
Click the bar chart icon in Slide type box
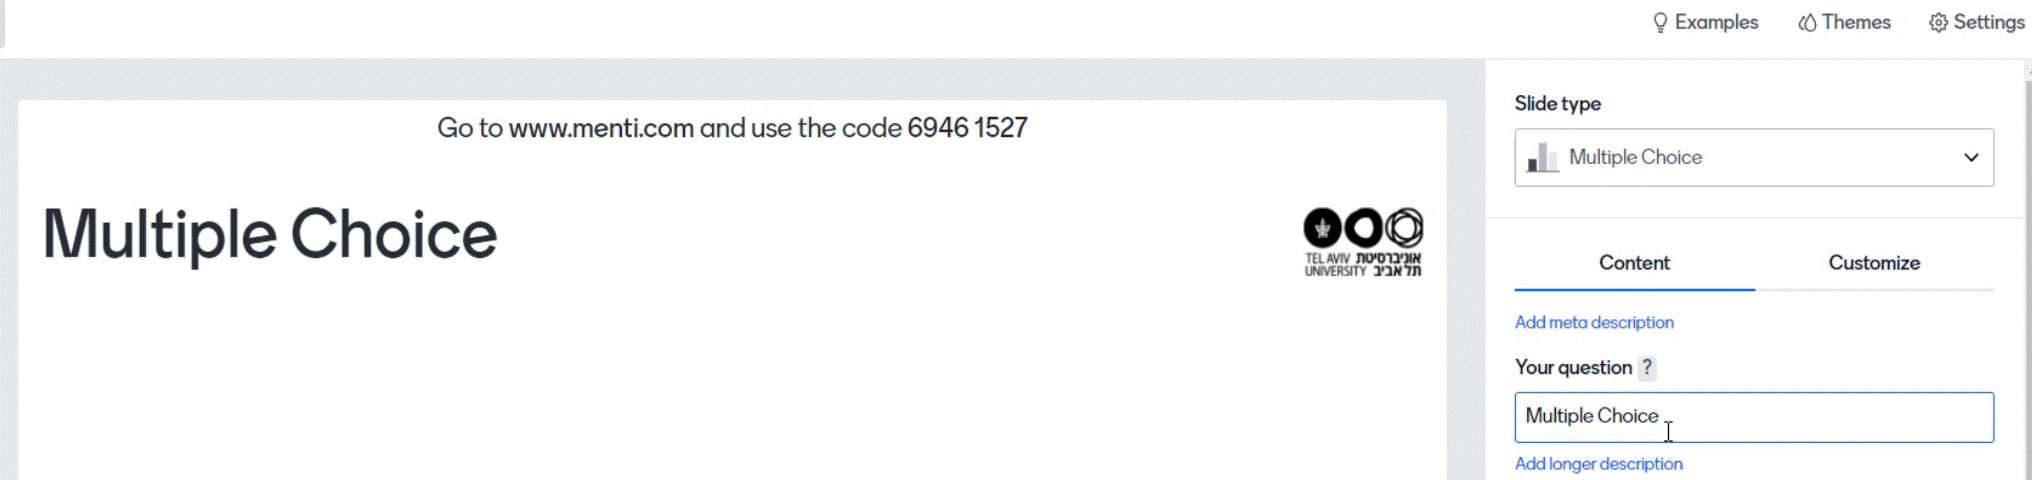1543,158
